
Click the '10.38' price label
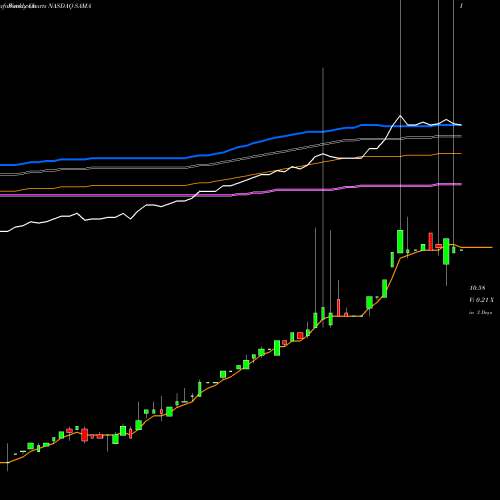coord(477,288)
